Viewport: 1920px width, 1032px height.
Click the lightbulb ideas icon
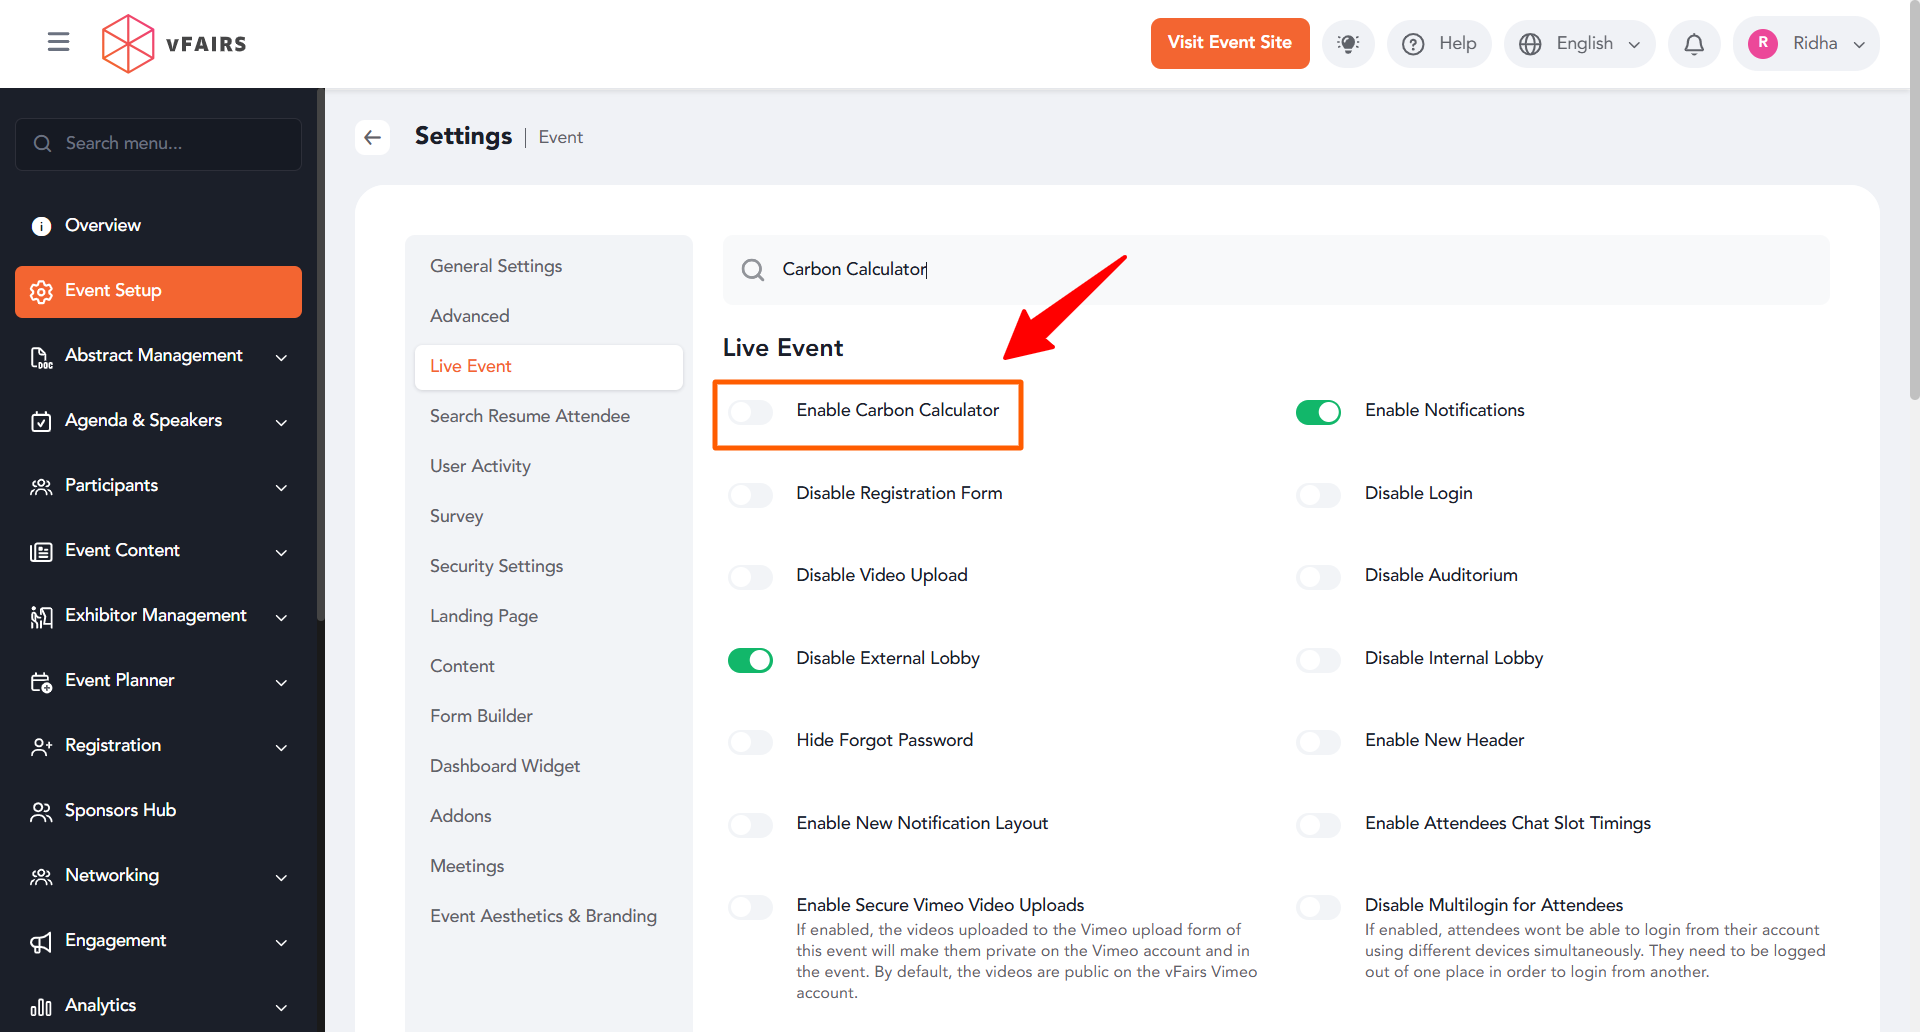pos(1348,44)
